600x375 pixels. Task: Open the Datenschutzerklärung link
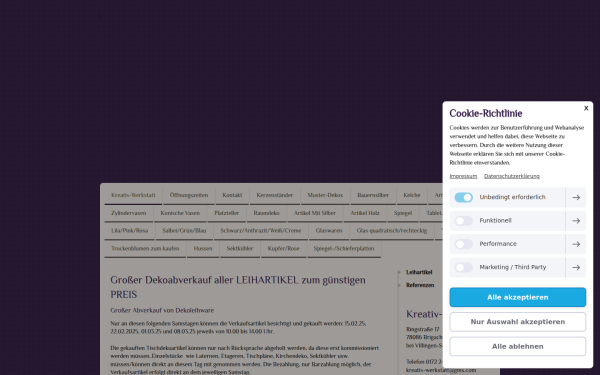click(x=512, y=176)
